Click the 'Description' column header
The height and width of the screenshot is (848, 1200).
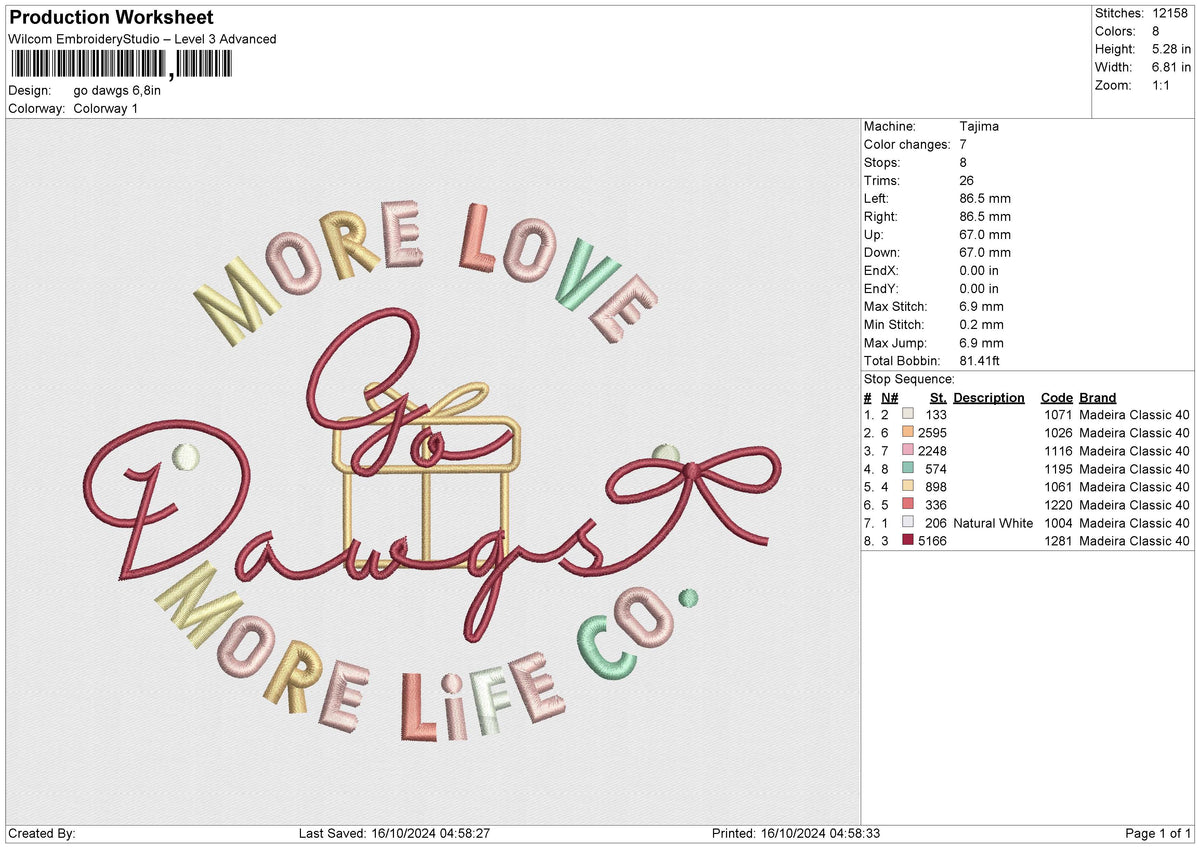tap(989, 397)
